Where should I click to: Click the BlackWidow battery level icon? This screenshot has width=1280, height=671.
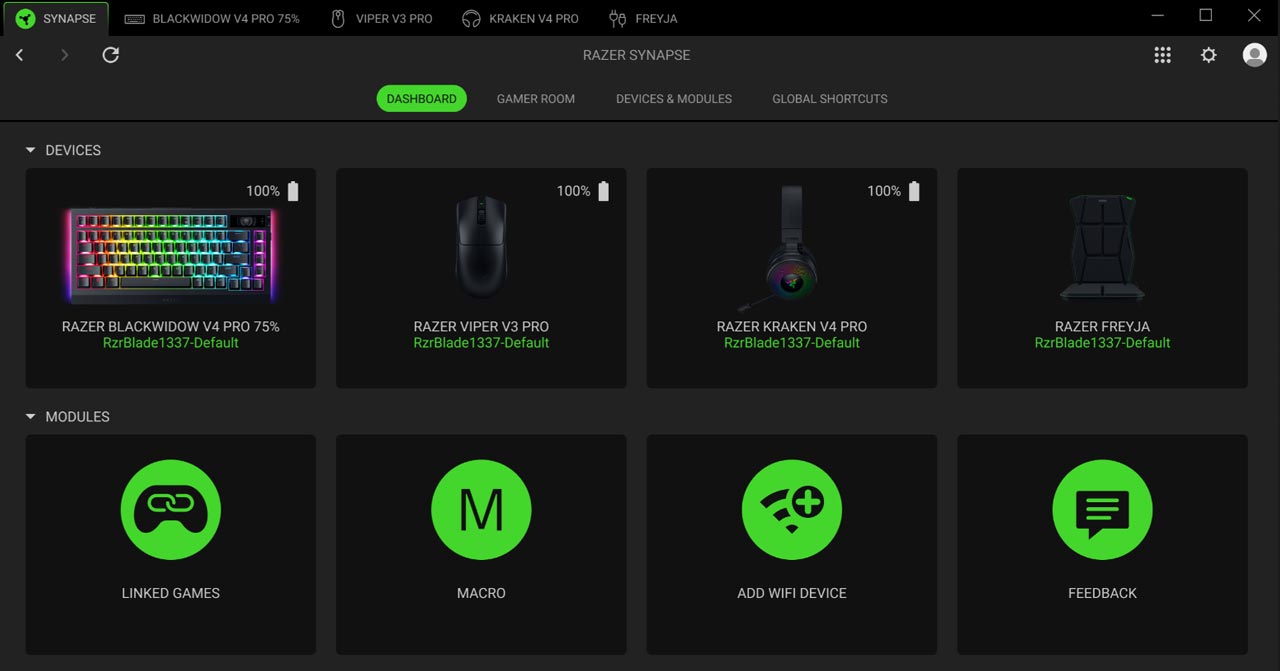pos(293,191)
